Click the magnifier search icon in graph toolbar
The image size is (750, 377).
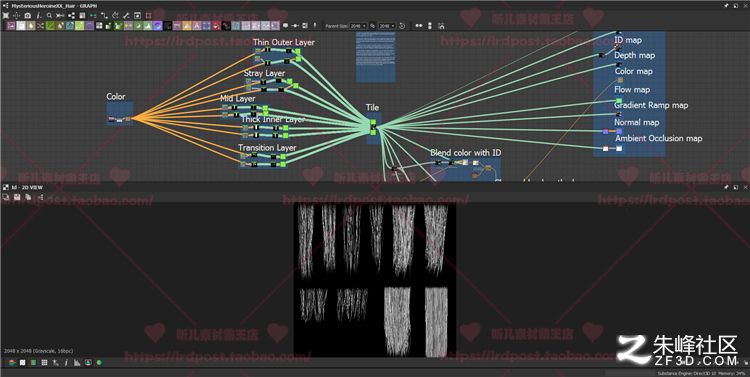(x=49, y=16)
